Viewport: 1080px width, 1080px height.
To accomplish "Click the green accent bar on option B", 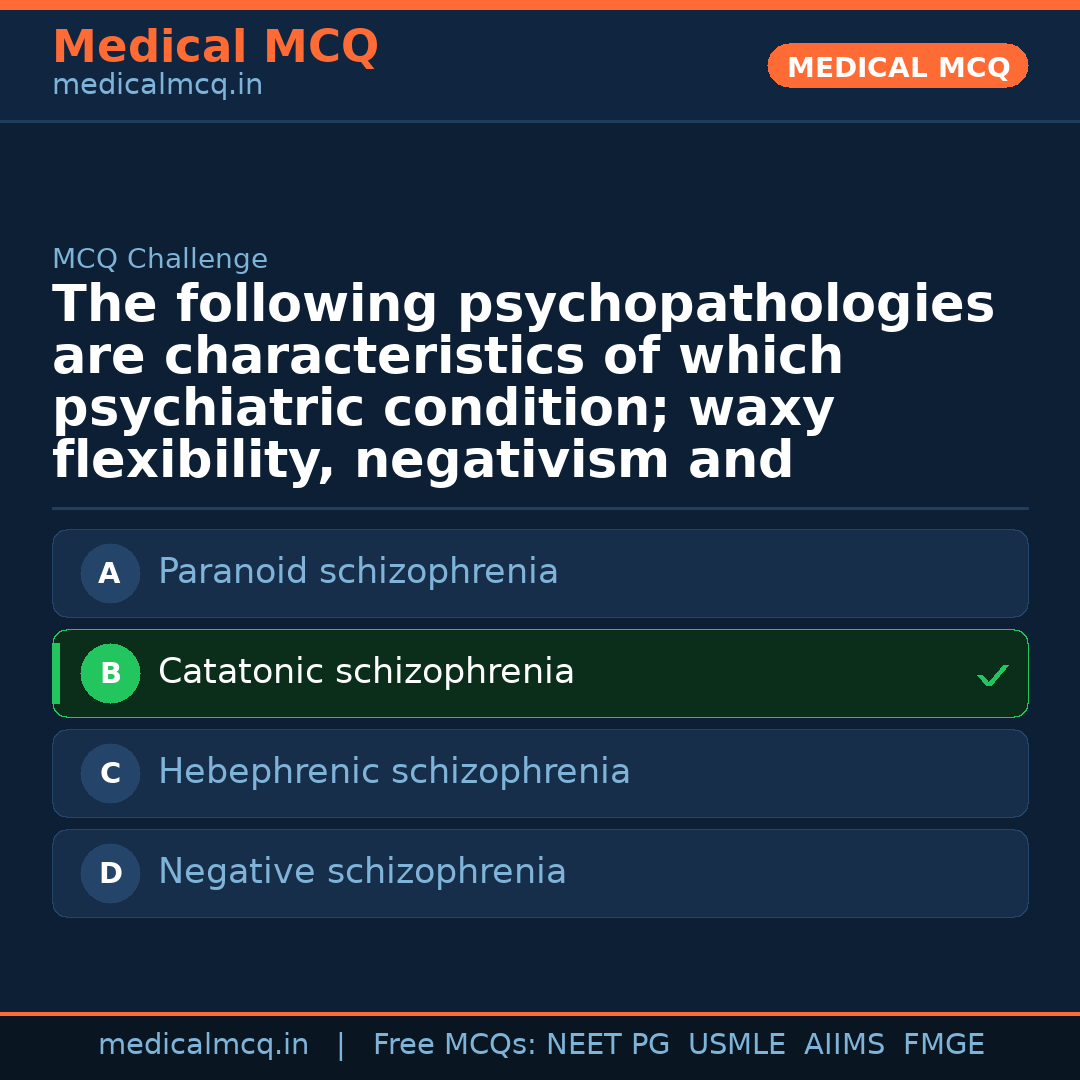I will click(x=56, y=674).
